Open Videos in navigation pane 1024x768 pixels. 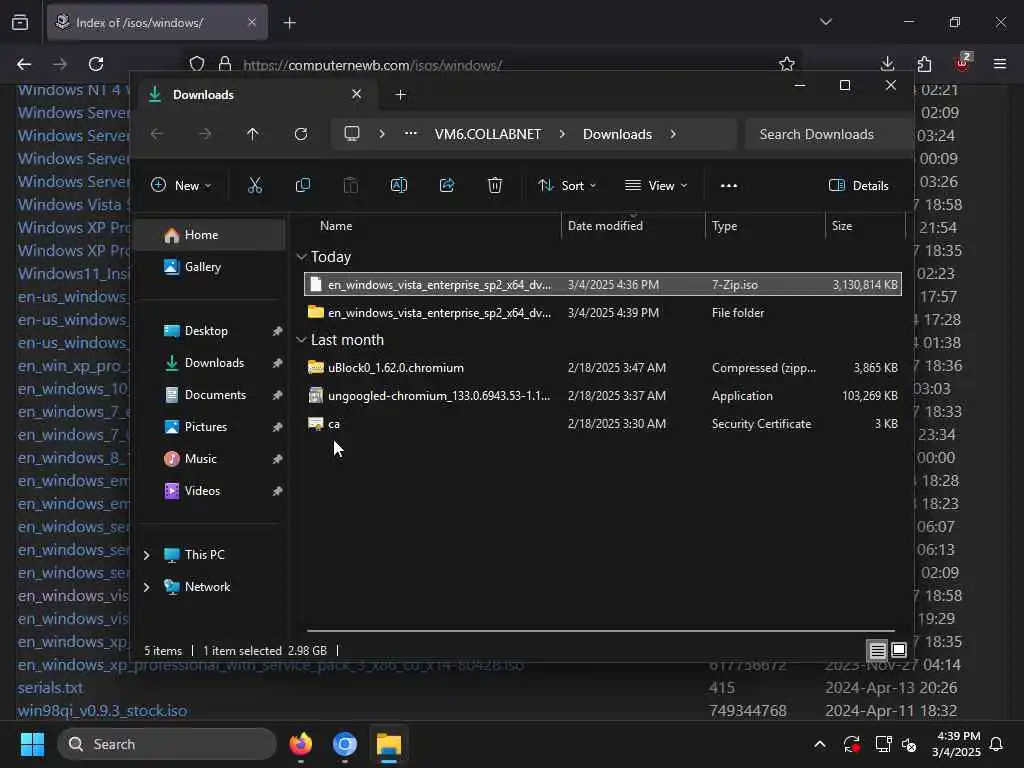coord(210,491)
